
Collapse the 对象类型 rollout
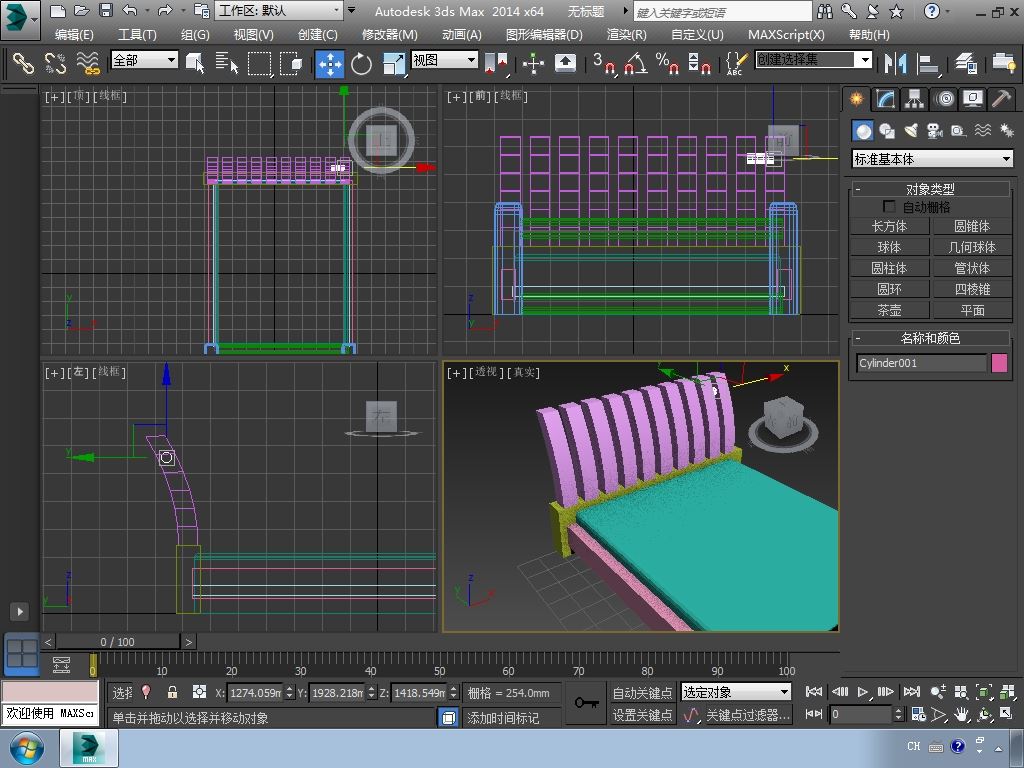click(930, 189)
